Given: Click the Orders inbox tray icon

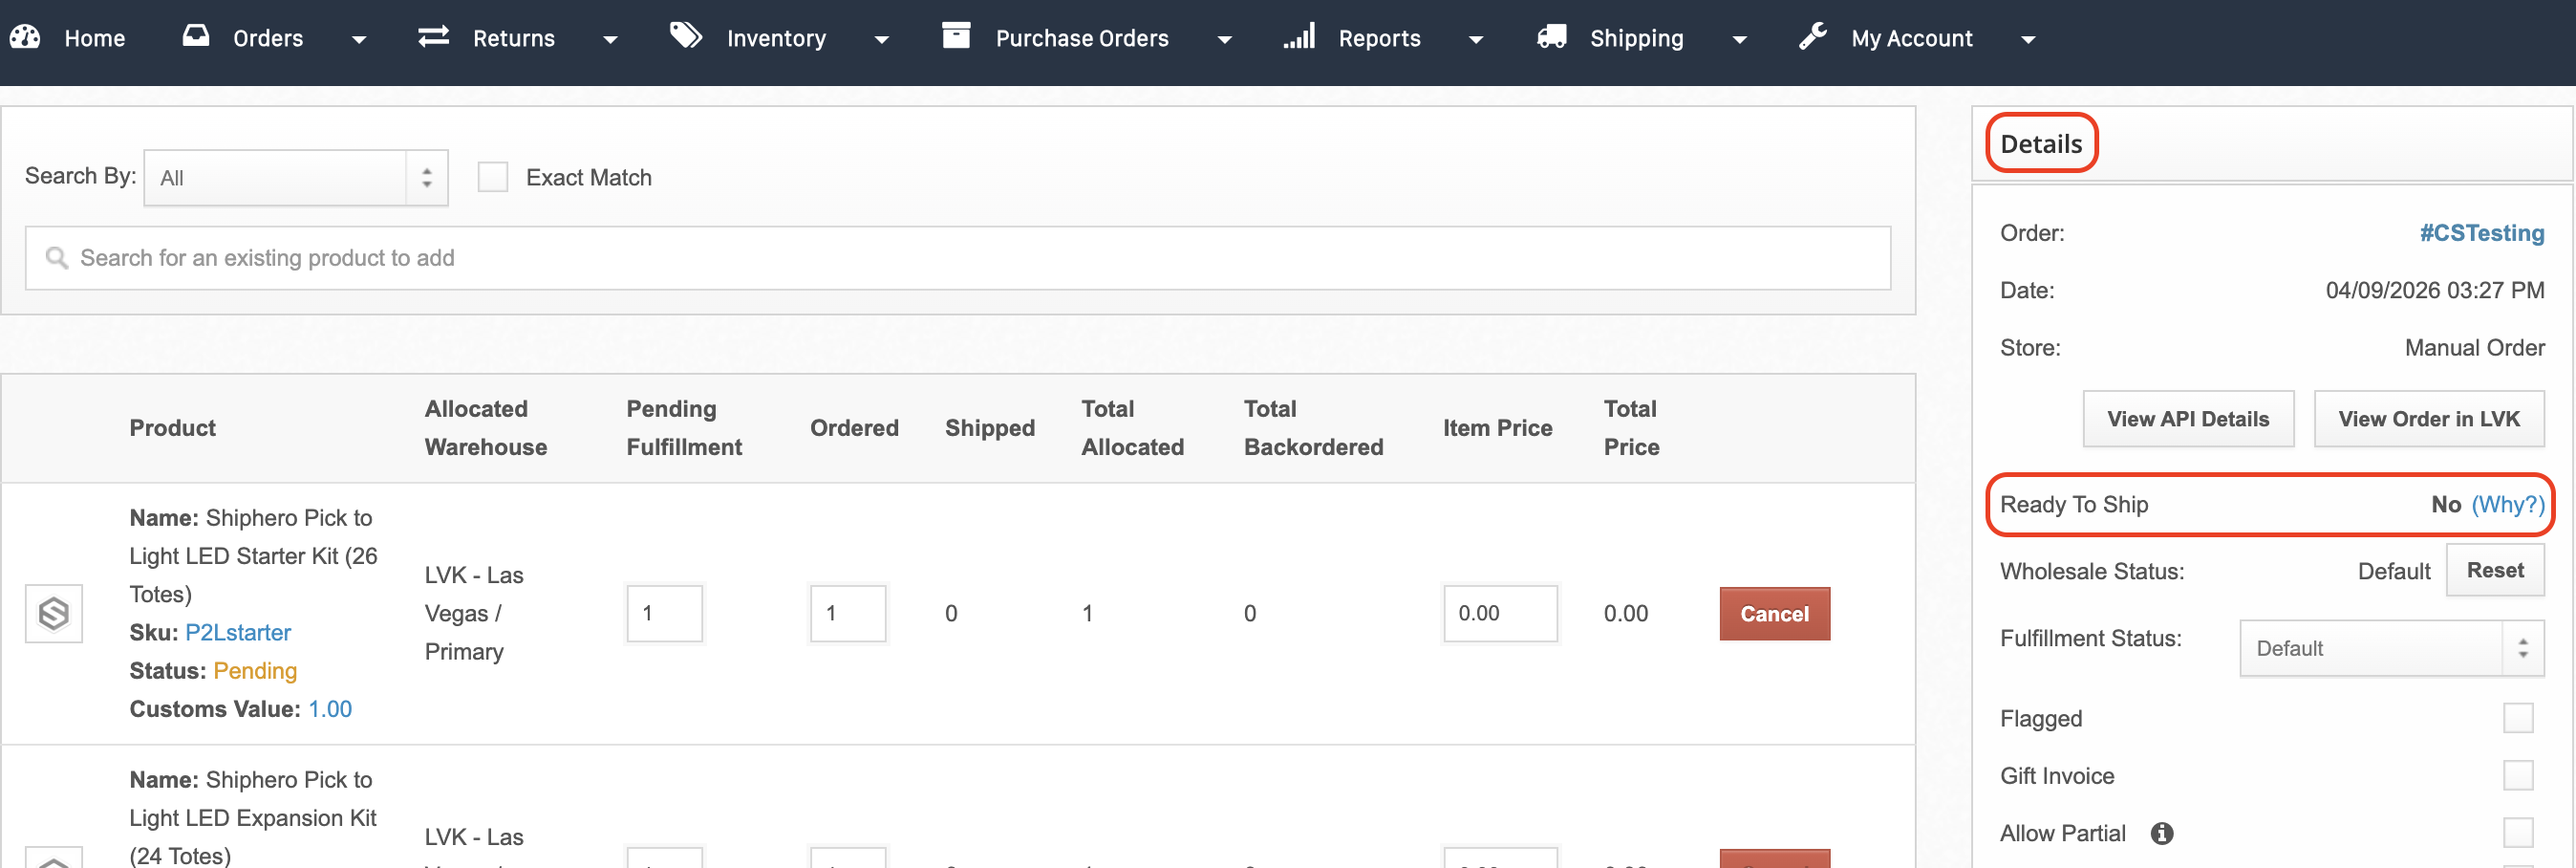Looking at the screenshot, I should (x=196, y=36).
